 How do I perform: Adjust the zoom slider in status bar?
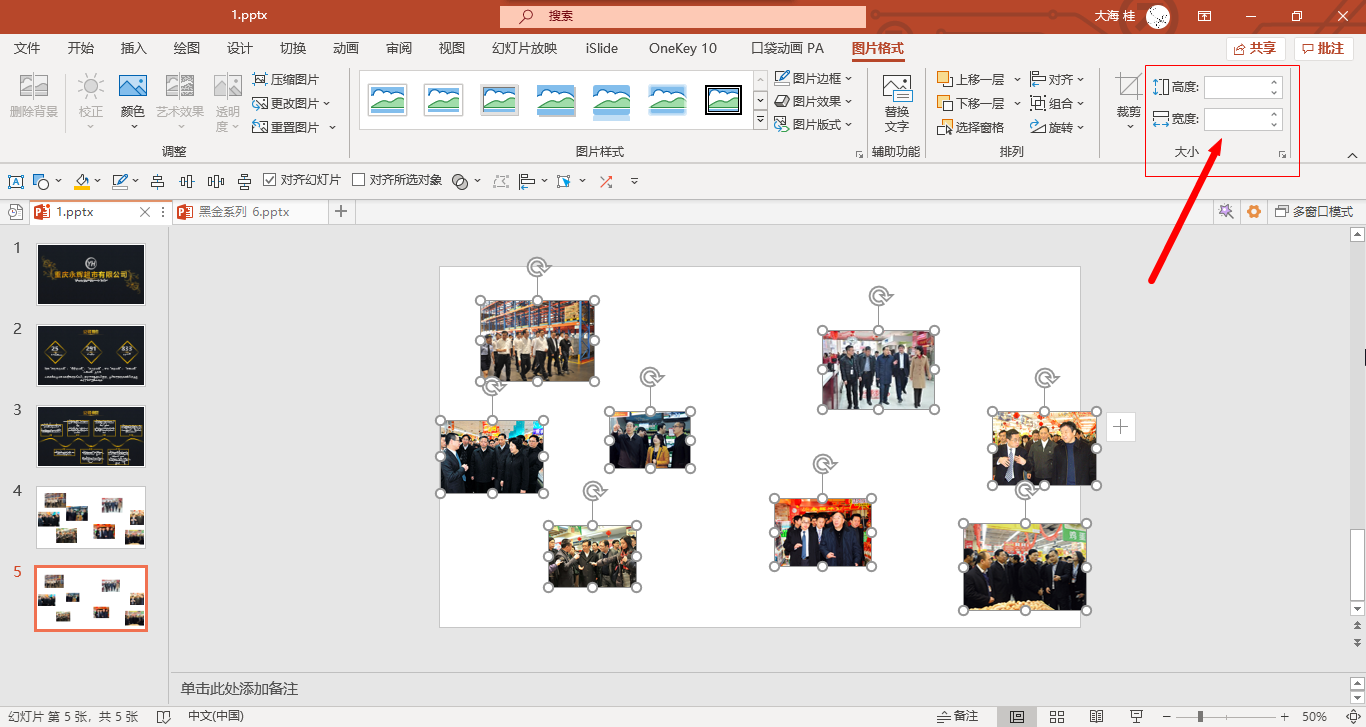click(x=1201, y=716)
